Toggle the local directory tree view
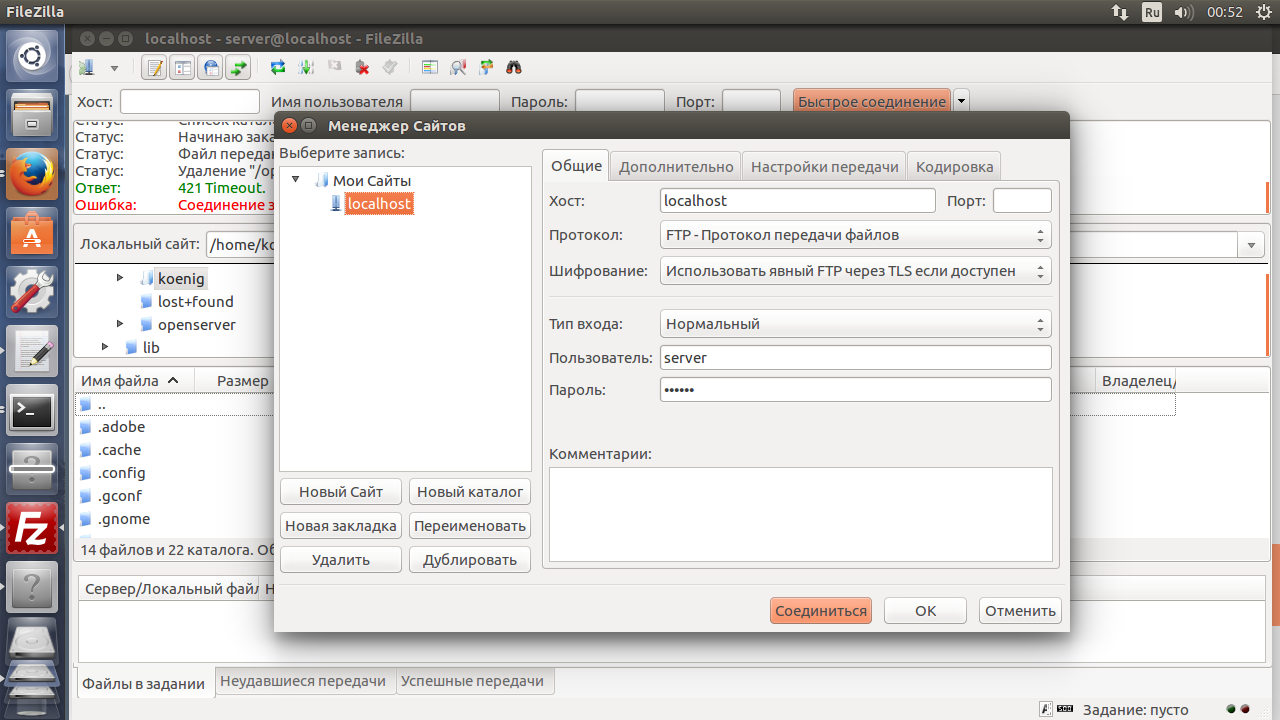1280x720 pixels. point(183,68)
